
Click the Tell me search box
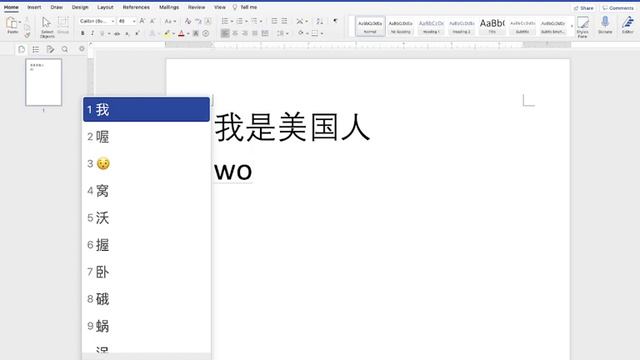click(245, 7)
